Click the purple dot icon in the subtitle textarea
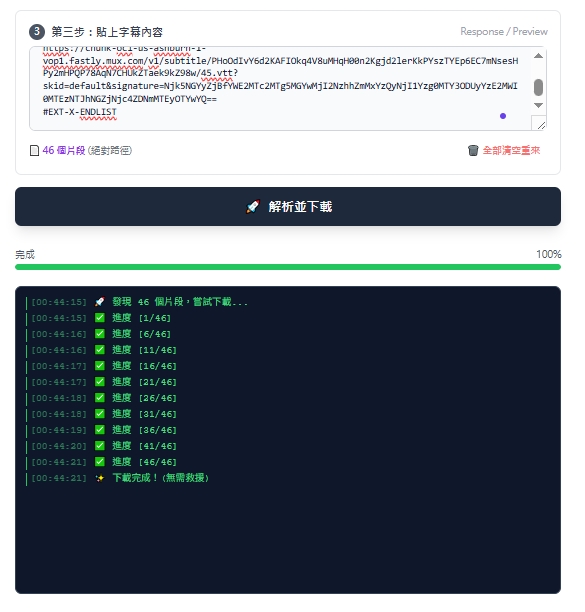 (x=503, y=116)
